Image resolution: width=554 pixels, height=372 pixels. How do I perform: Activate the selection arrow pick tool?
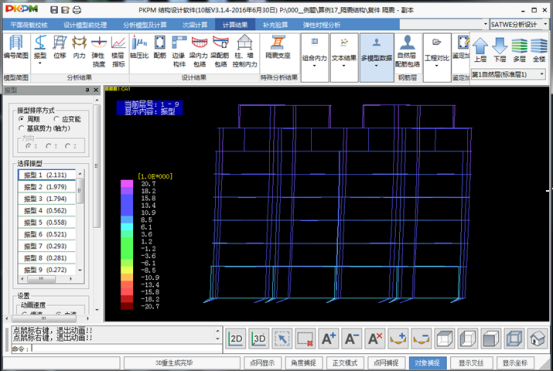click(x=282, y=339)
